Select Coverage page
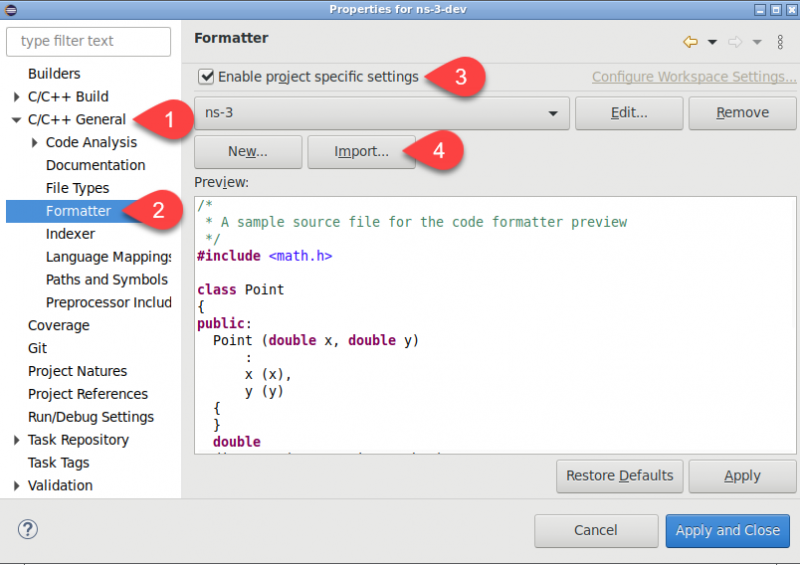 (x=59, y=326)
